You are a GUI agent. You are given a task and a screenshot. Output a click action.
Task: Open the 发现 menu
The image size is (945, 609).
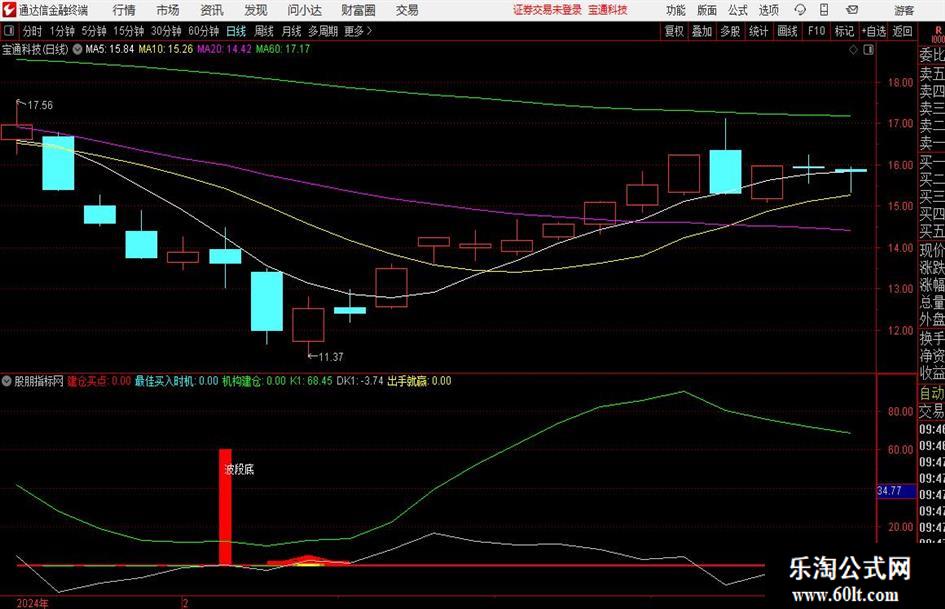point(256,10)
